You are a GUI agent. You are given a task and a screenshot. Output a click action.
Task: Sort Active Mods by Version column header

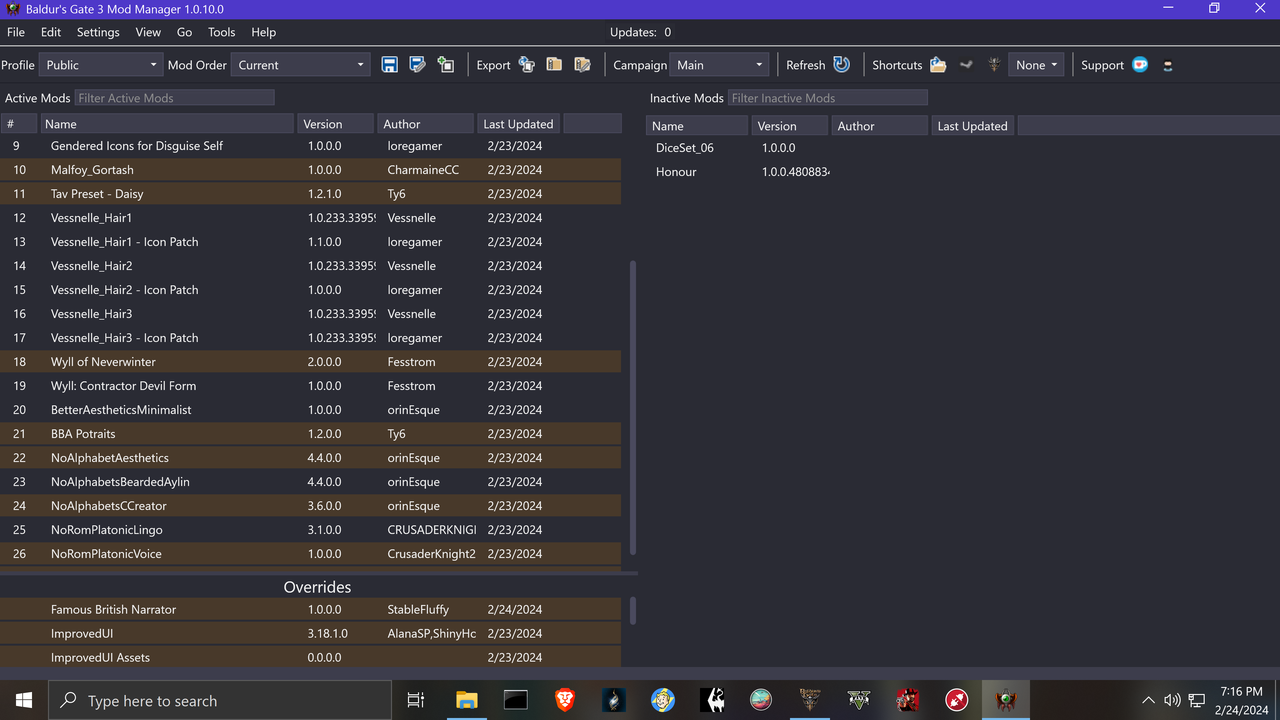click(336, 124)
